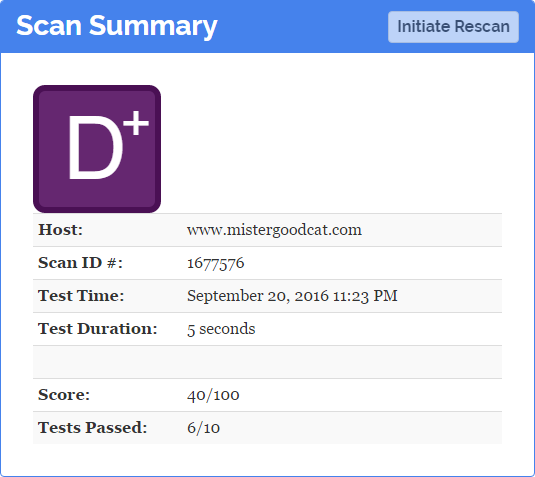Viewport: 535px width, 477px height.
Task: Select the September 20, 2016 11:23 PM timestamp
Action: [292, 296]
